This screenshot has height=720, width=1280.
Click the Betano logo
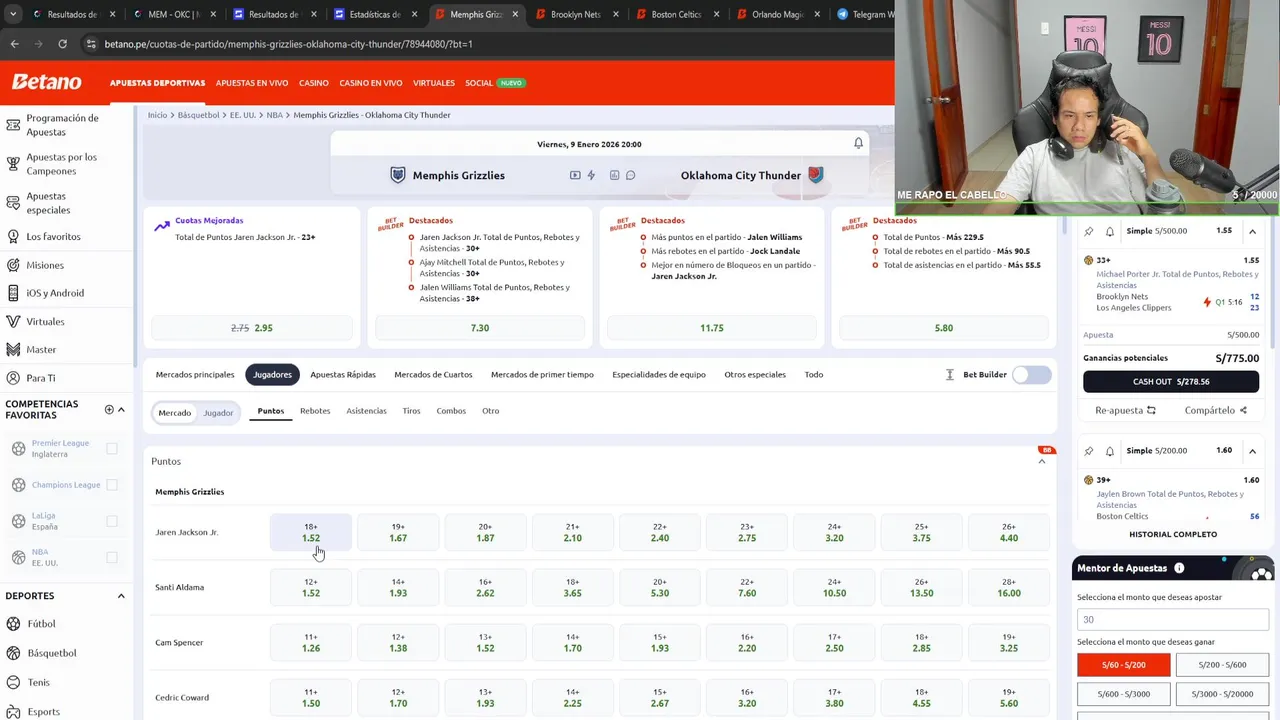click(x=46, y=83)
